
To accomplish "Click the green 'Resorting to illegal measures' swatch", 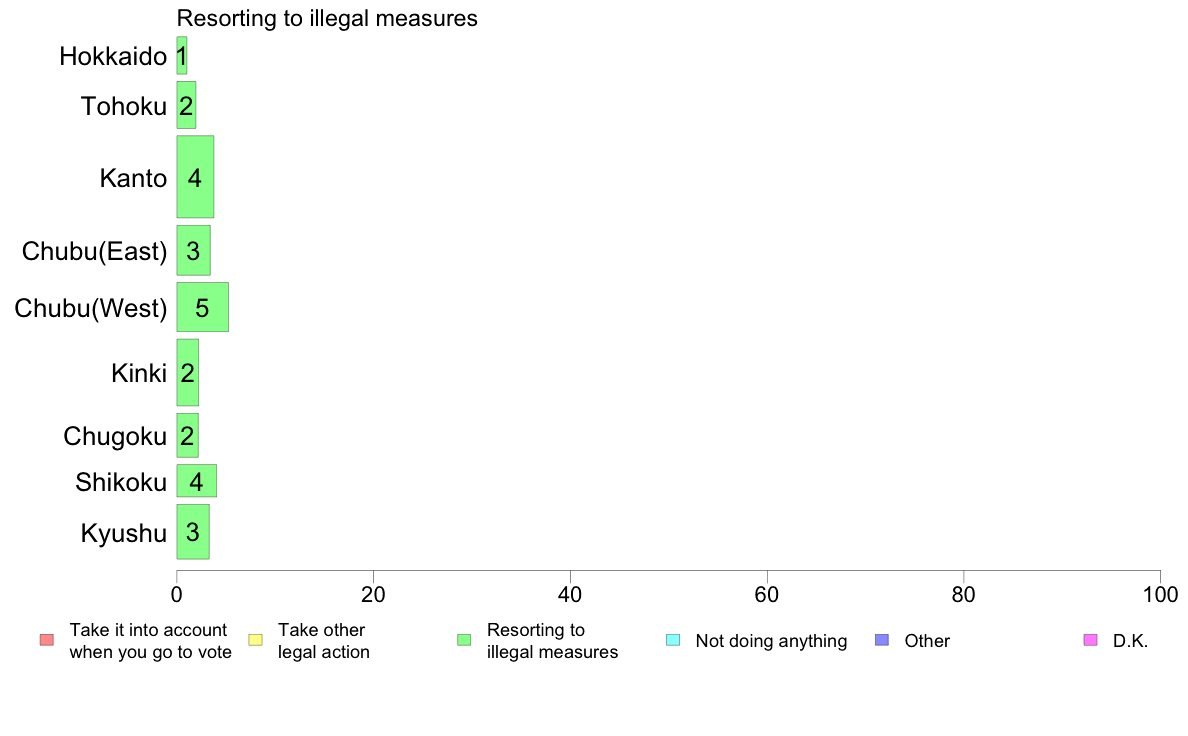I will [464, 640].
